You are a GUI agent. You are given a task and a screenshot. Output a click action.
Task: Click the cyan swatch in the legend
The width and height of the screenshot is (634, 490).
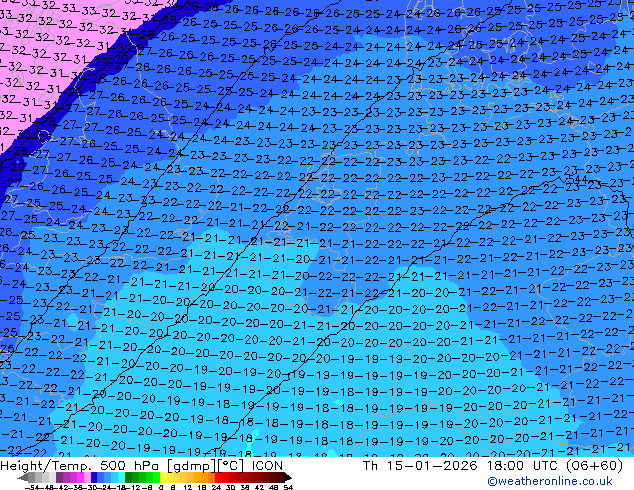[122, 477]
